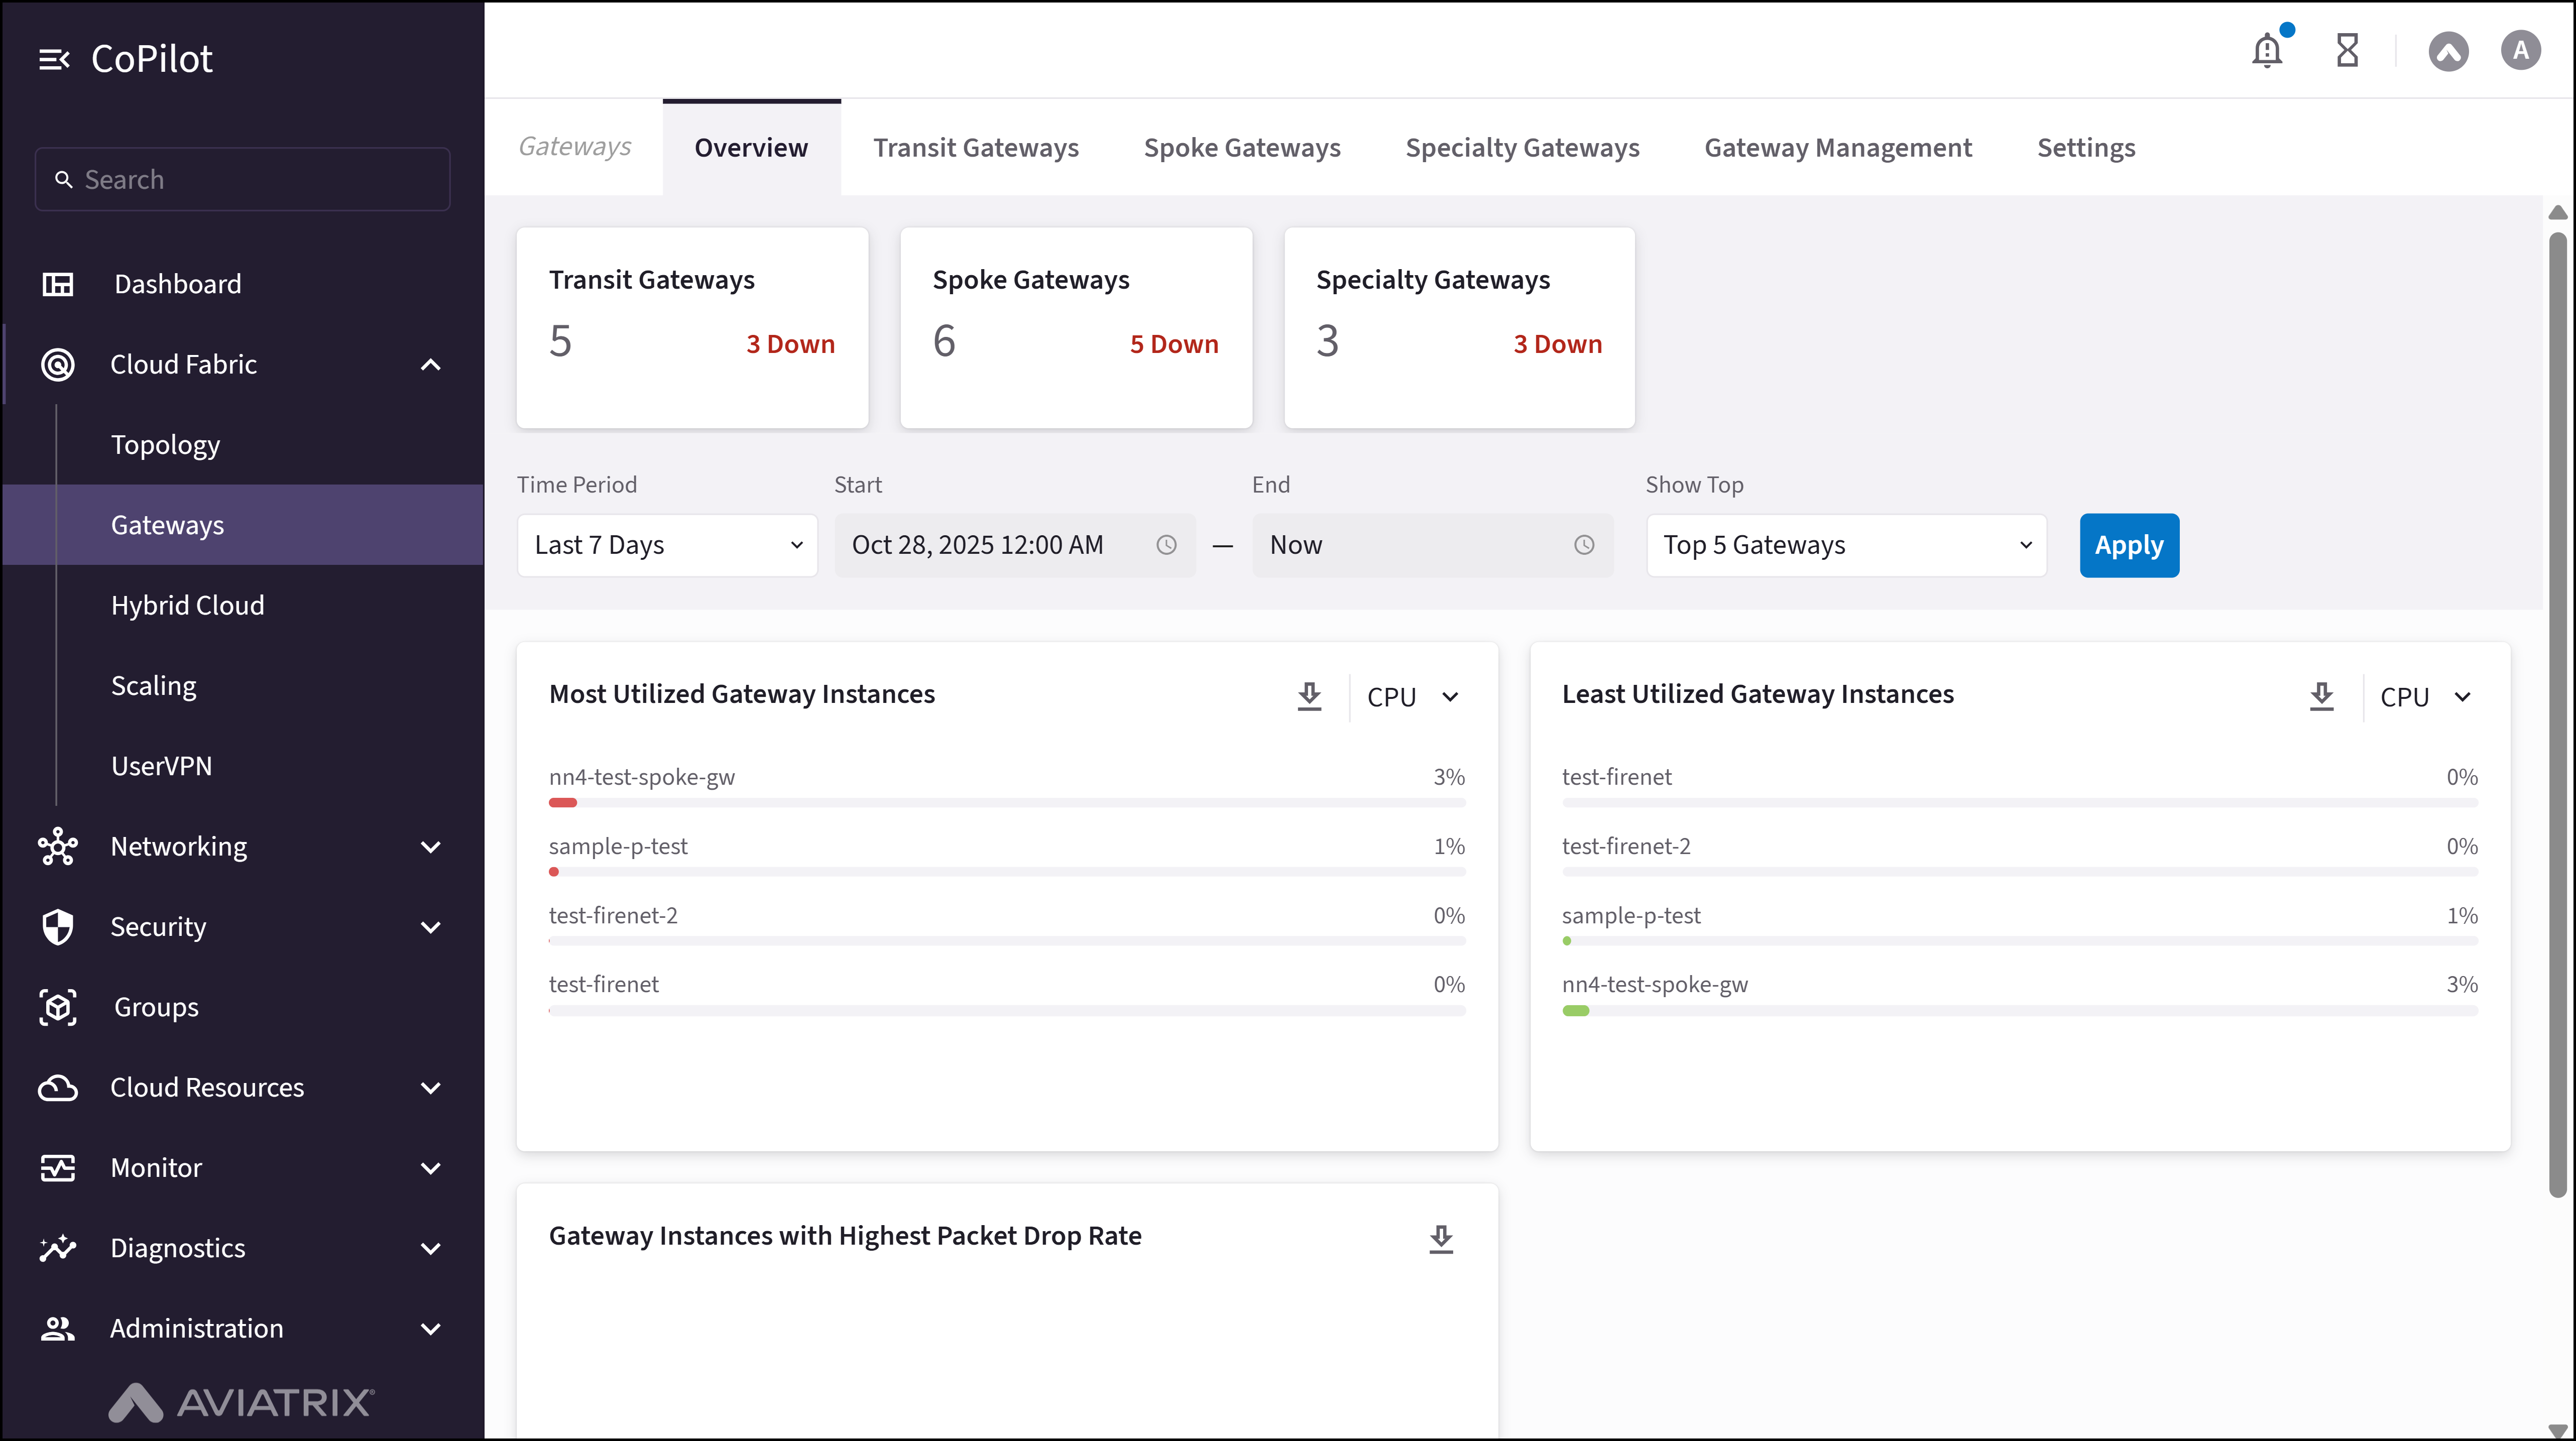Open the Time Period dropdown
The height and width of the screenshot is (1441, 2576).
(667, 545)
